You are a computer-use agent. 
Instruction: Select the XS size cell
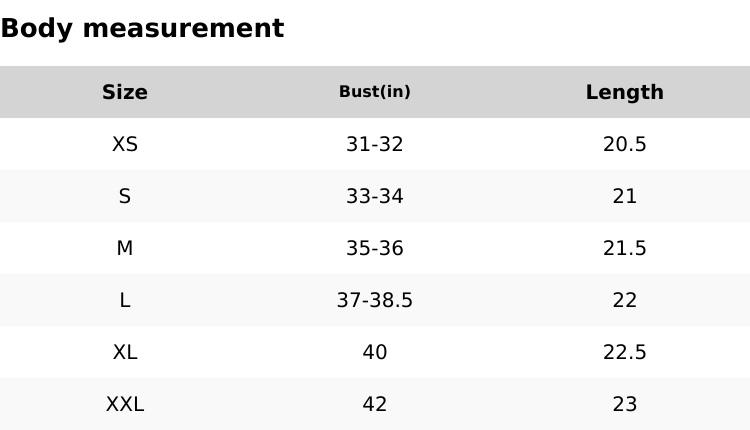coord(125,144)
